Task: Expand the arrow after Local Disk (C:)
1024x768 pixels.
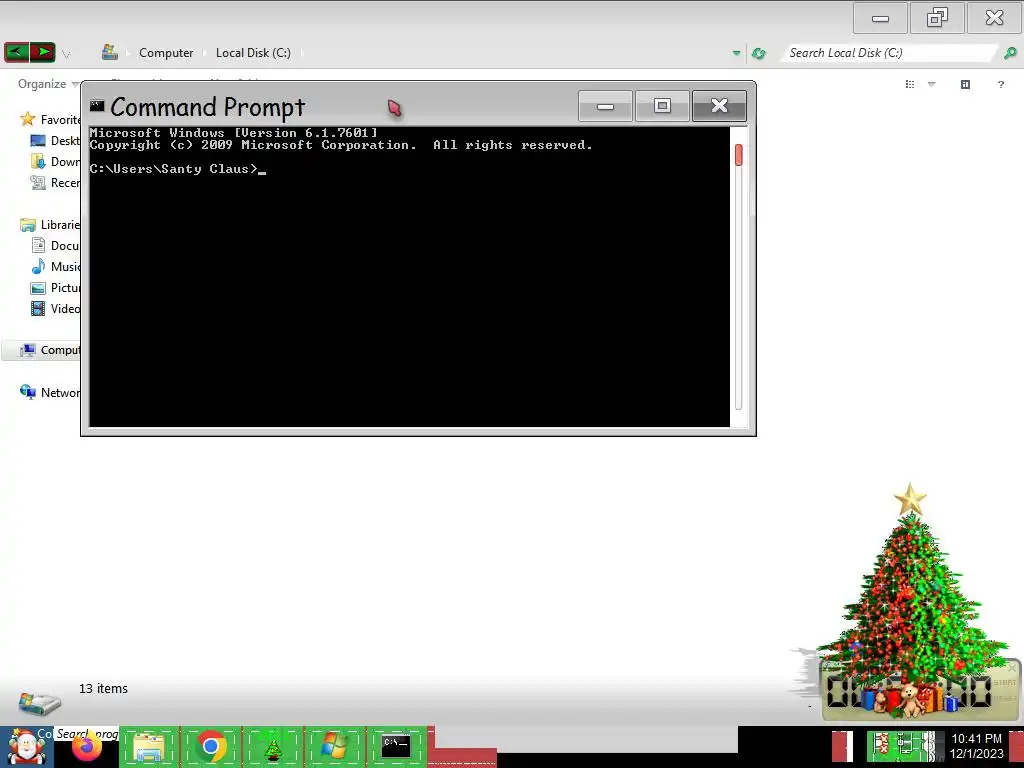Action: click(302, 53)
